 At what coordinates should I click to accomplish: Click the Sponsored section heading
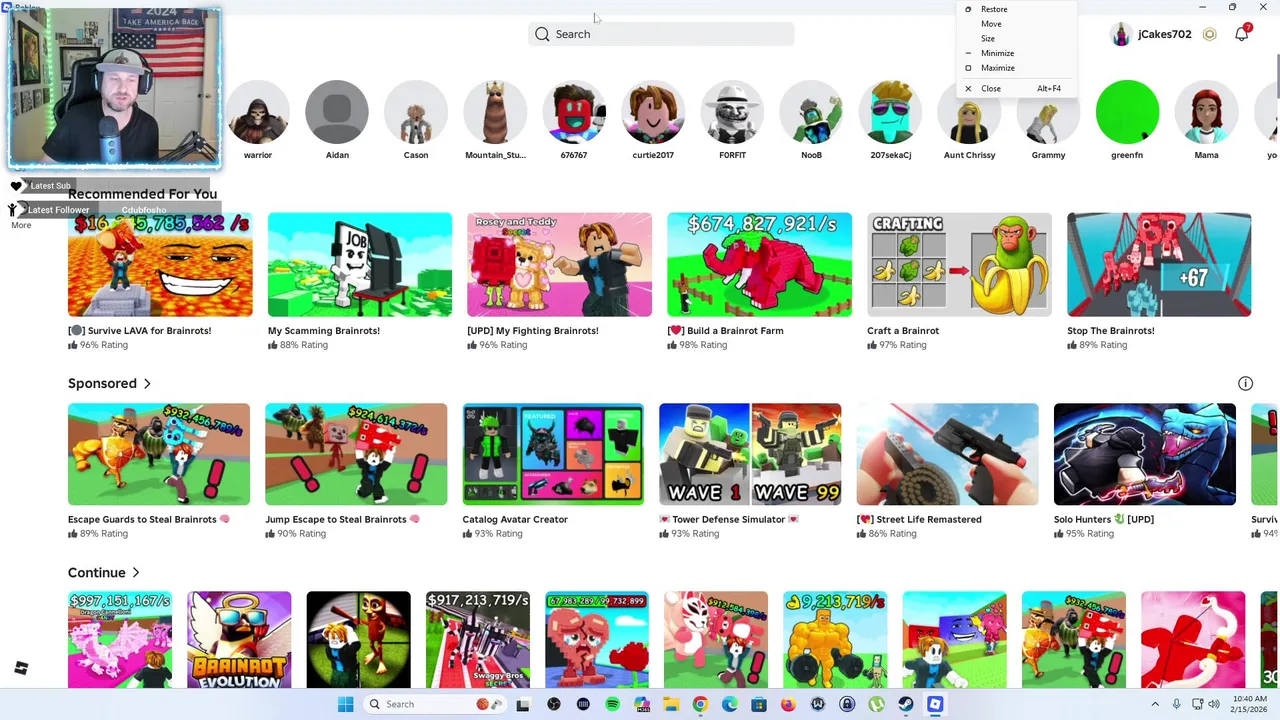[102, 384]
